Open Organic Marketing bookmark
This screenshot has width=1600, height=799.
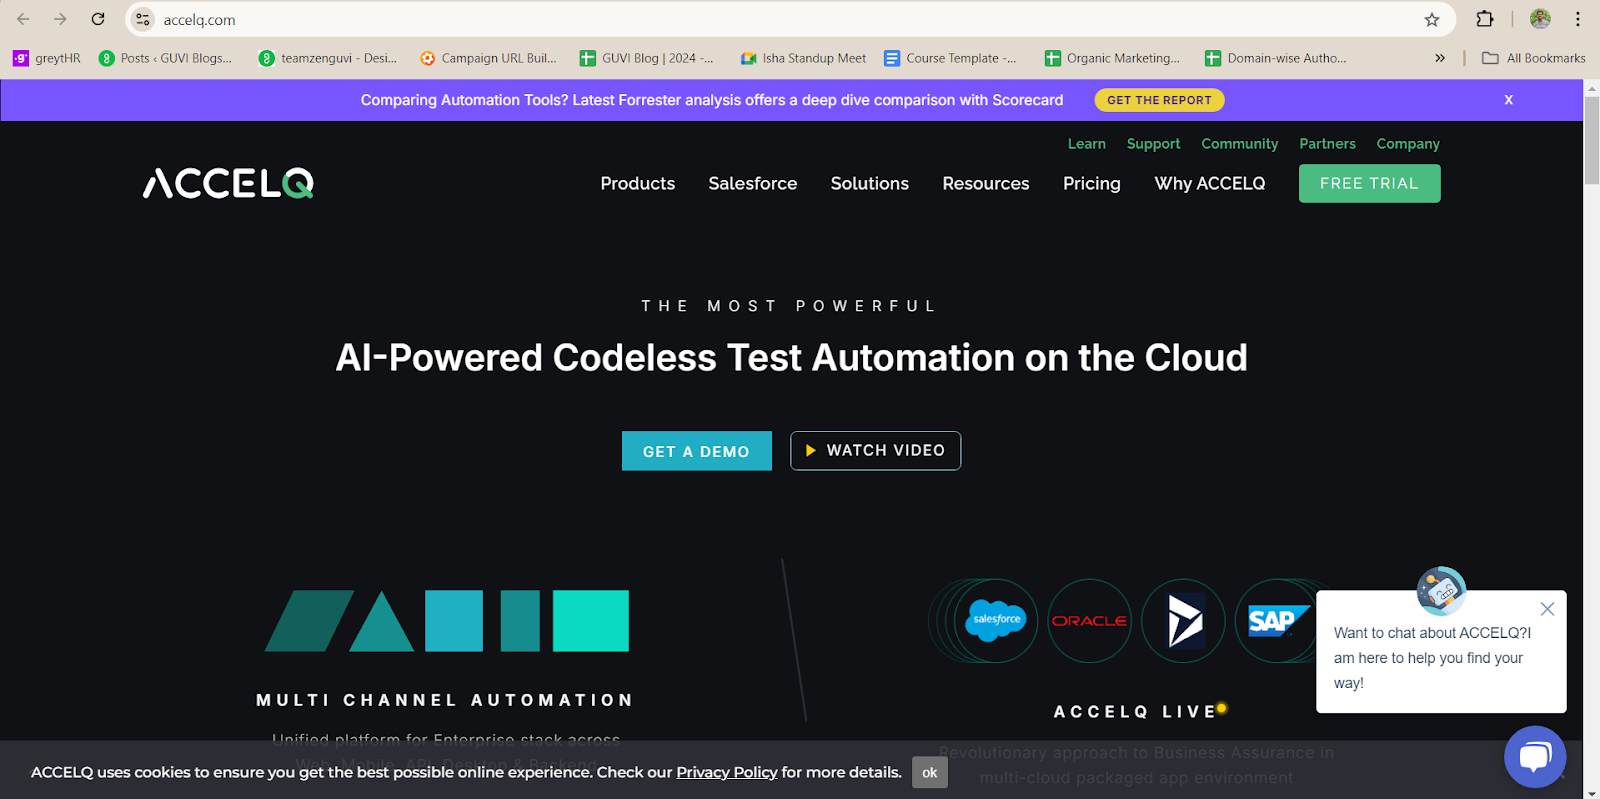[1112, 58]
